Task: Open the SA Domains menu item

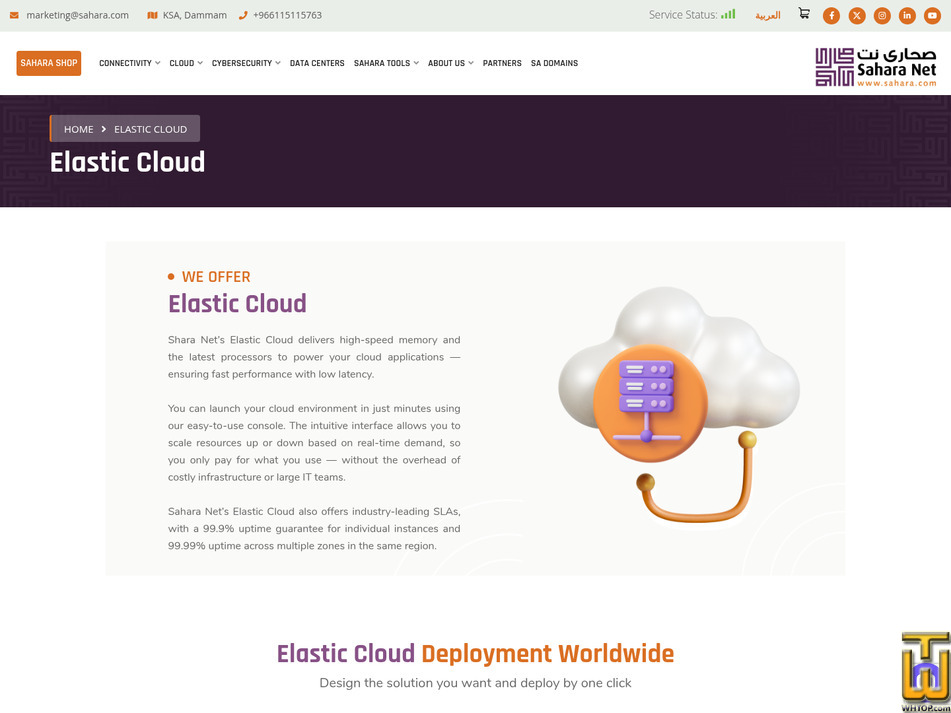Action: 554,63
